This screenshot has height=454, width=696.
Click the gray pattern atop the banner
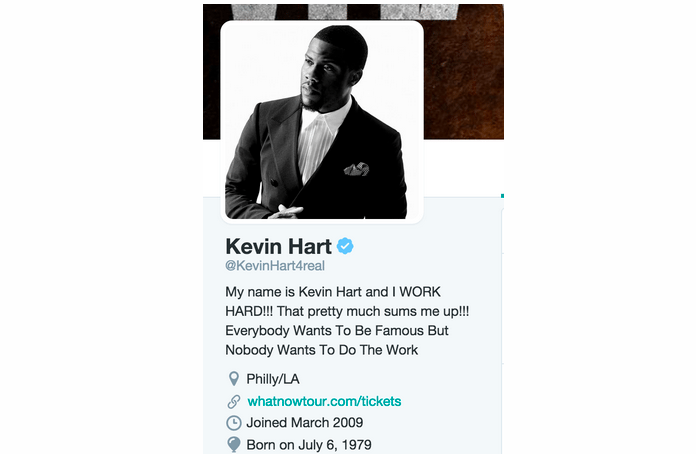[344, 12]
